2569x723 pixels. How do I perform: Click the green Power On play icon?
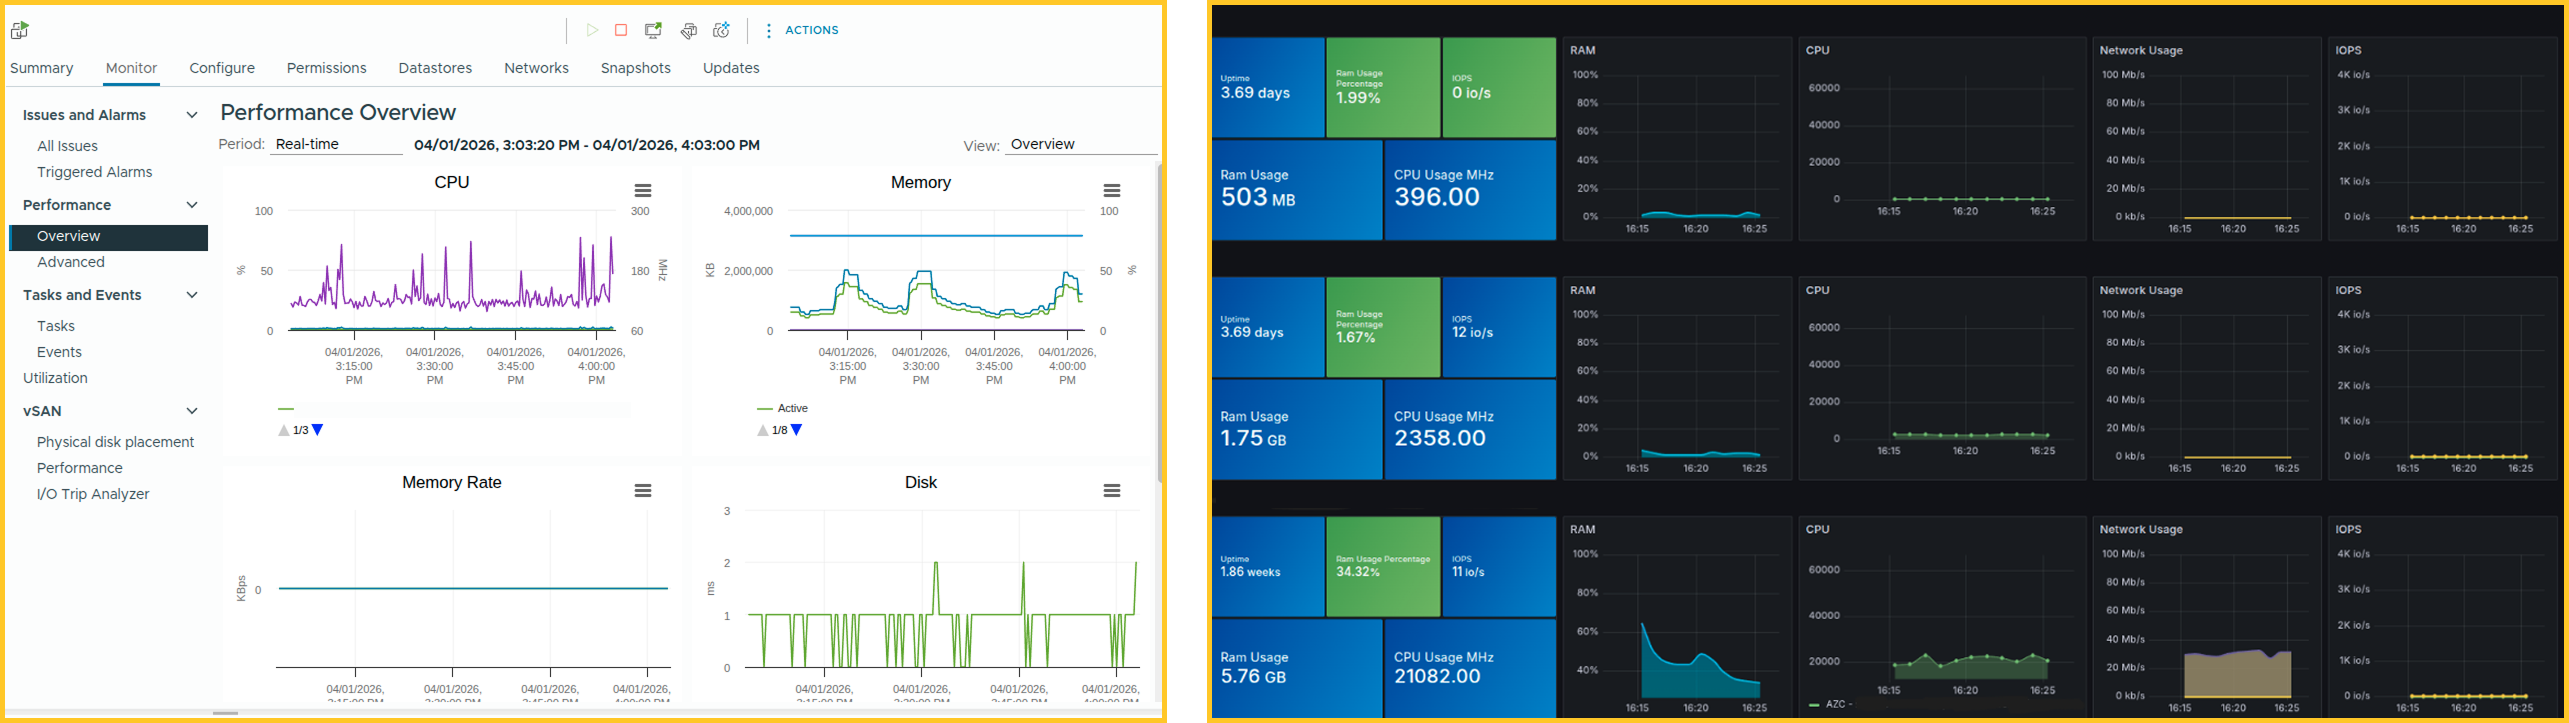point(592,30)
